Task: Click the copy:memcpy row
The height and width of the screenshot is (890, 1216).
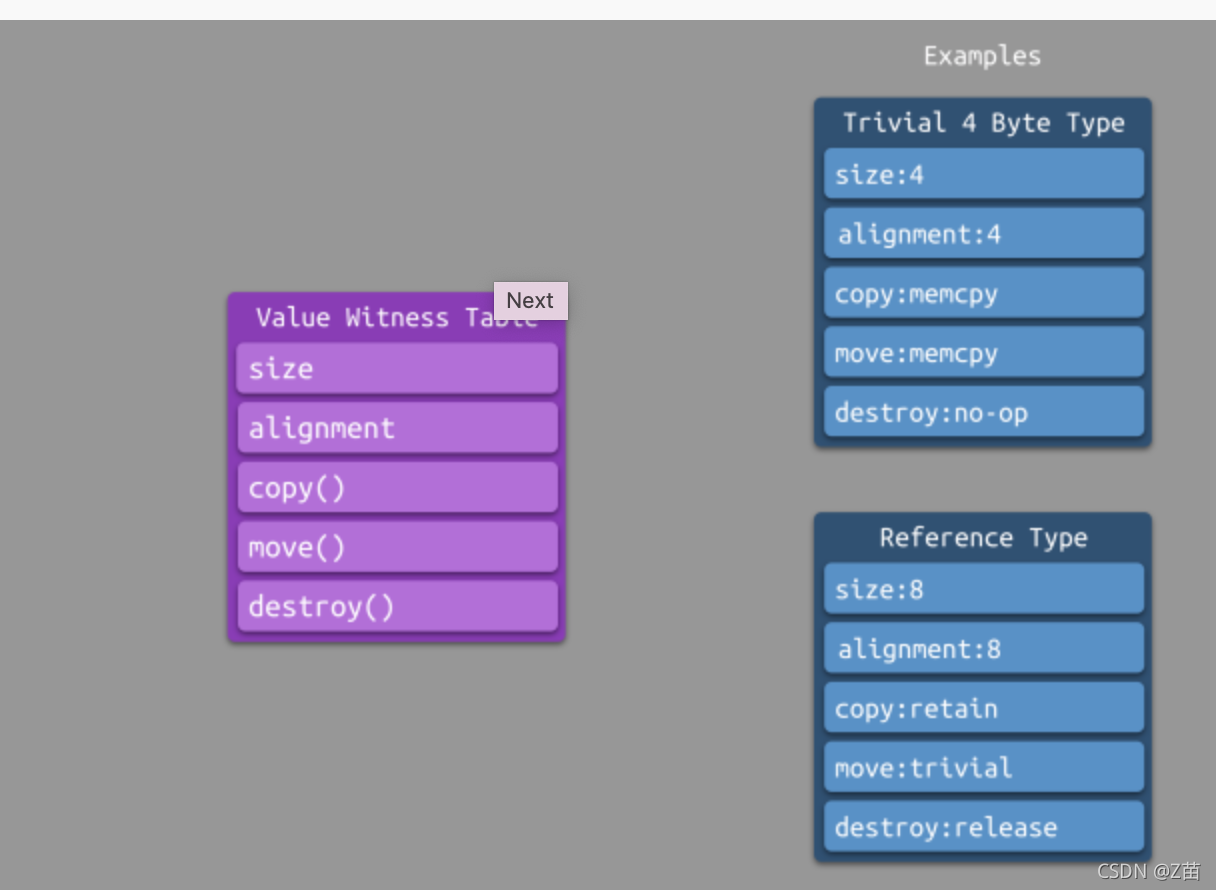Action: (x=984, y=293)
